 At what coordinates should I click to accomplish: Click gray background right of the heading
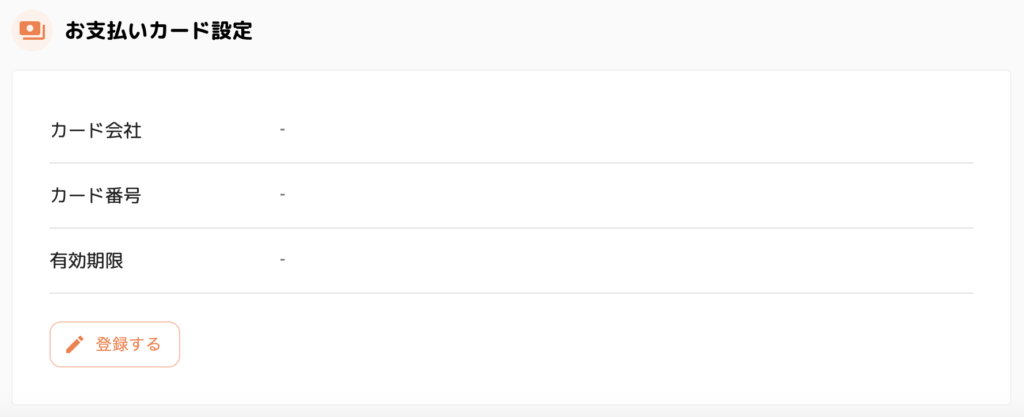(640, 31)
